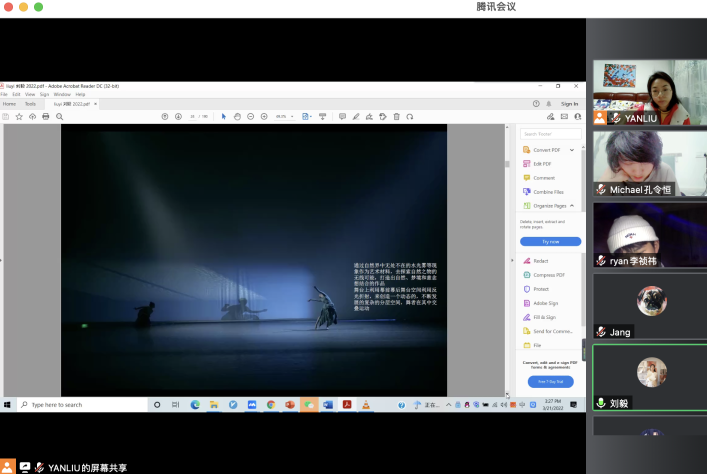
Task: Open Compress PDF tool
Action: (x=544, y=275)
